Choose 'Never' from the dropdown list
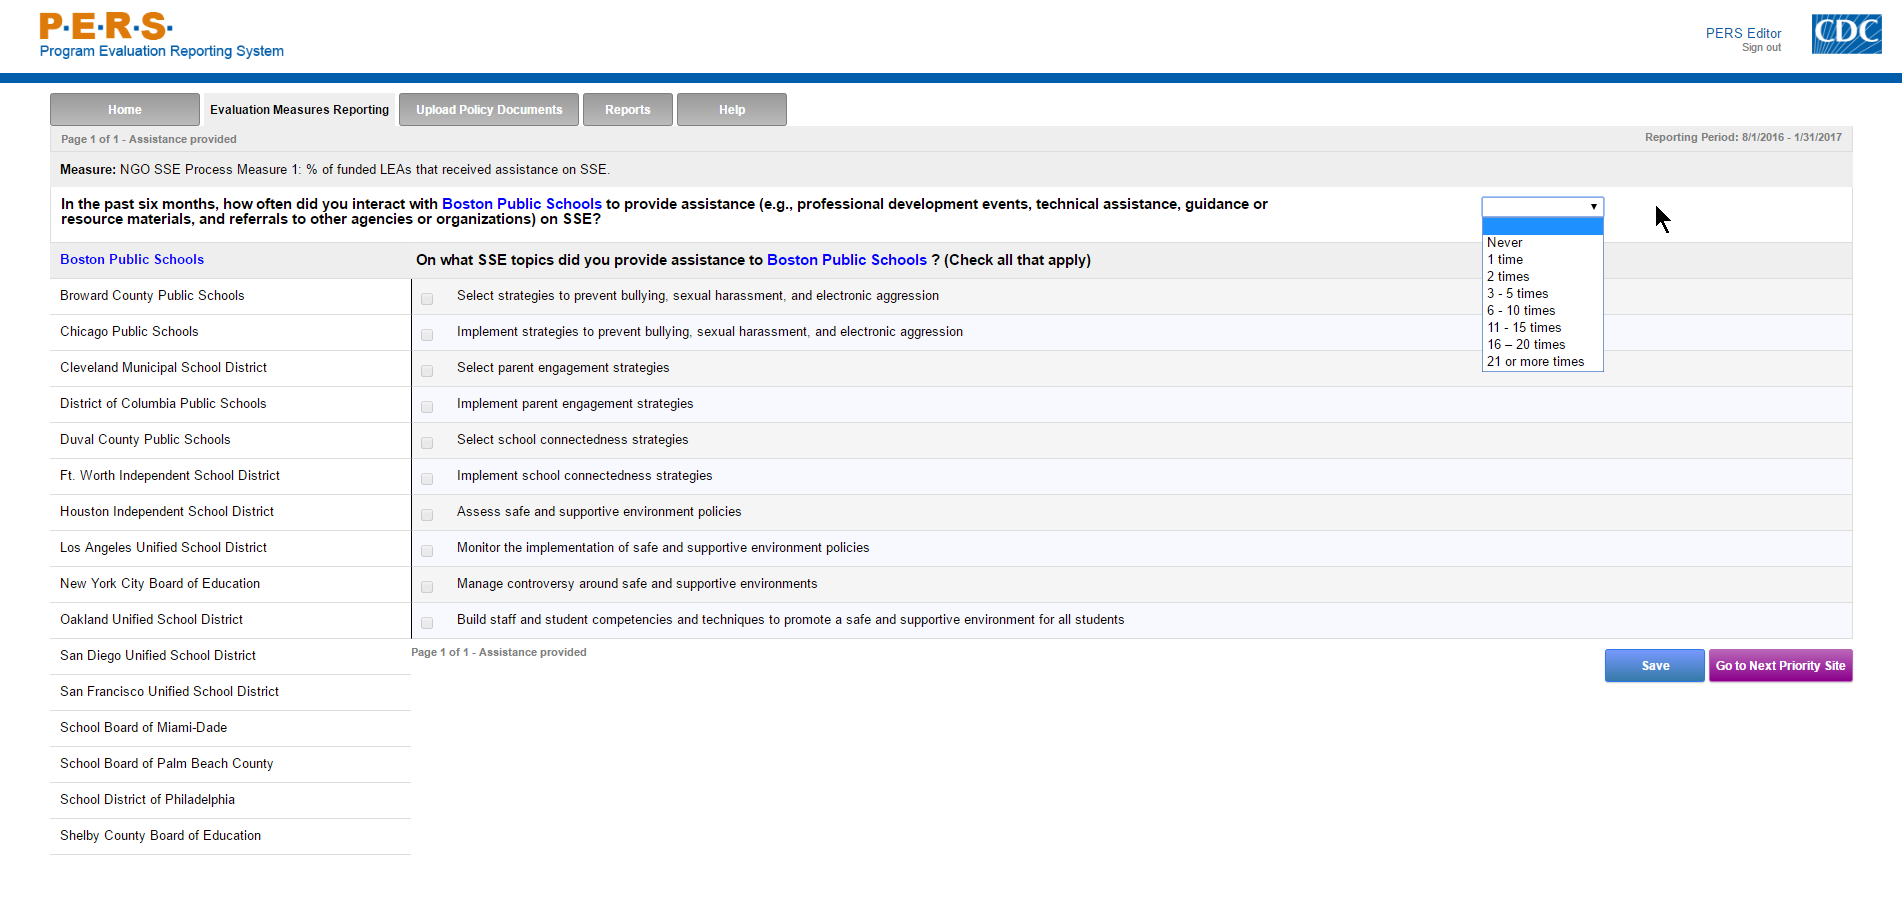This screenshot has width=1902, height=922. [1543, 243]
